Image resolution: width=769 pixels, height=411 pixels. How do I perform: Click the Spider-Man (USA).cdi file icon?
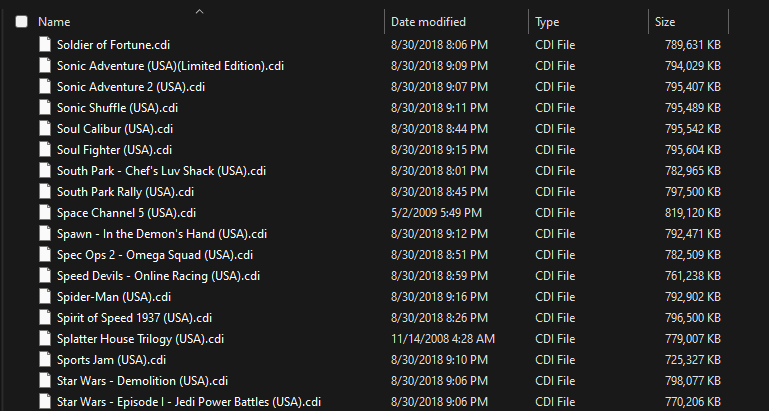45,297
